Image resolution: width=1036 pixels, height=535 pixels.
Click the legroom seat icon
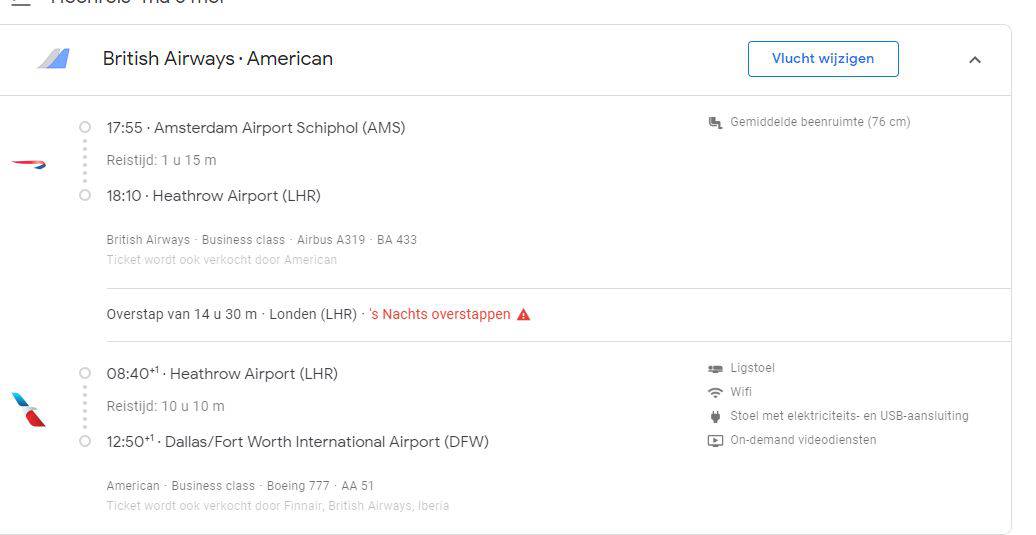[x=715, y=123]
